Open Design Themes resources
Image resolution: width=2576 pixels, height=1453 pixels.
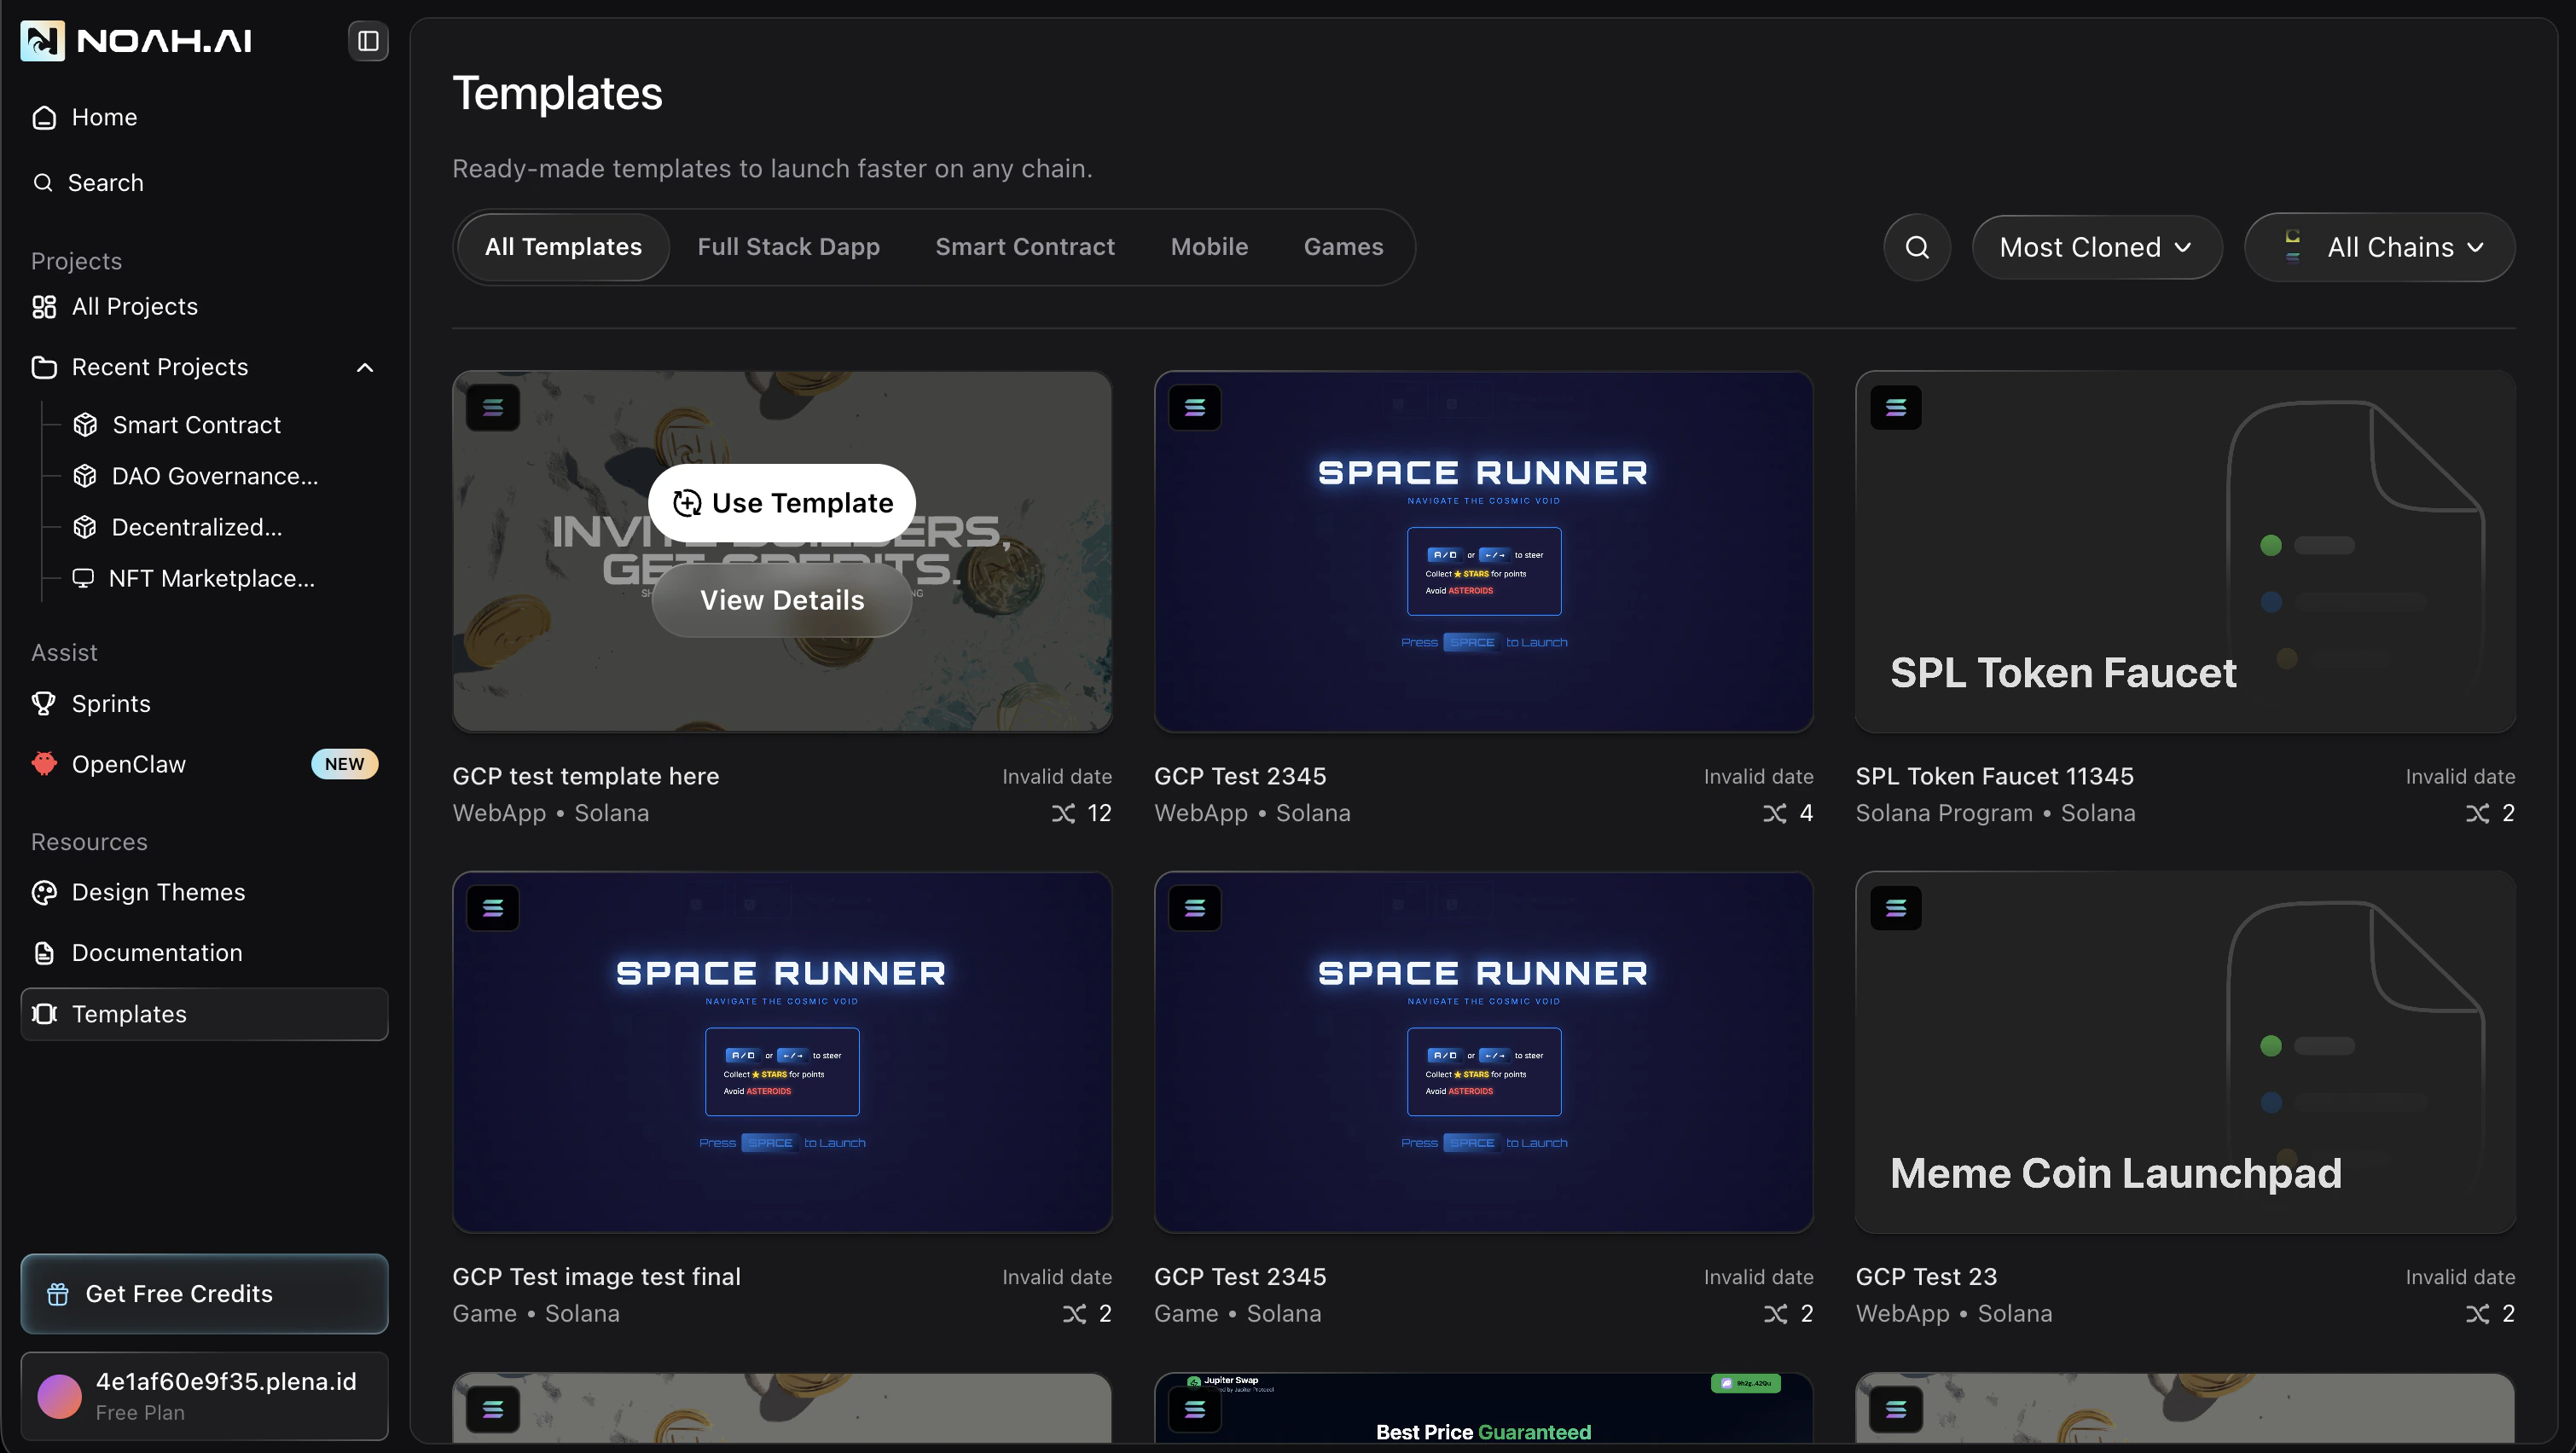coord(158,892)
